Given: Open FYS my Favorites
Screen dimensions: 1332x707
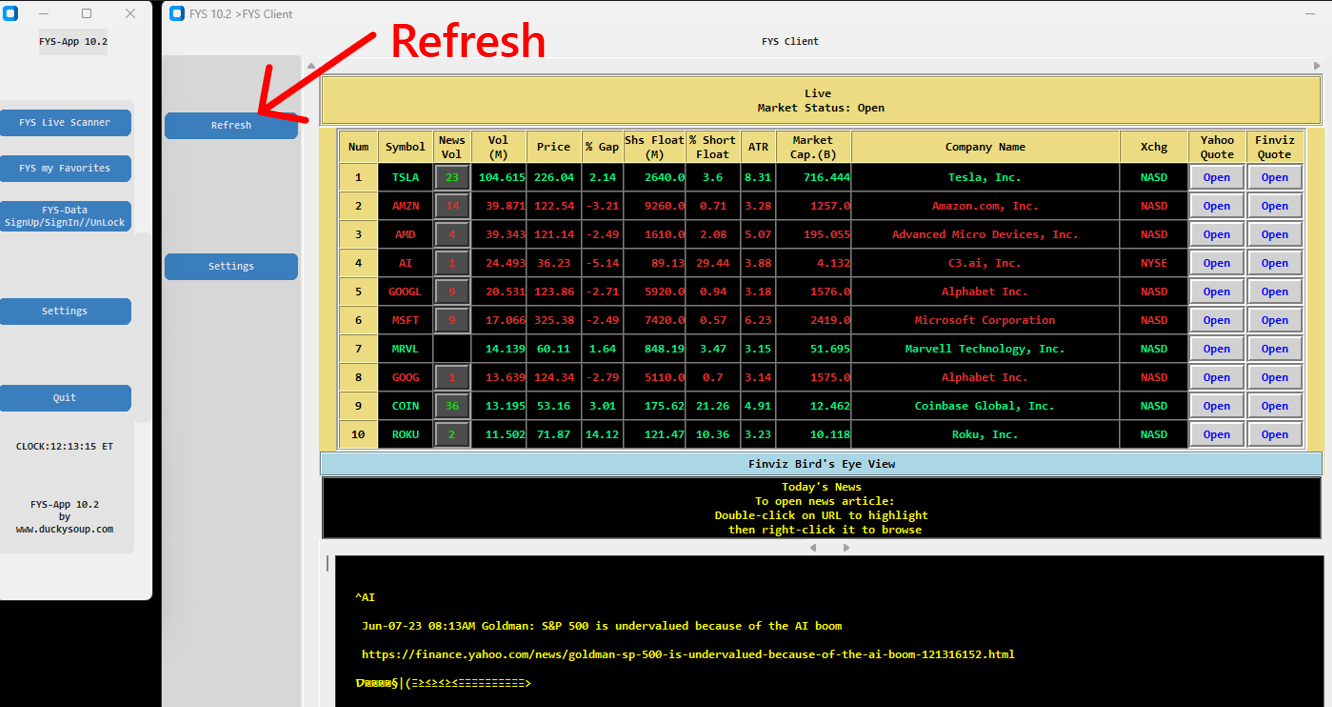Looking at the screenshot, I should tap(65, 168).
